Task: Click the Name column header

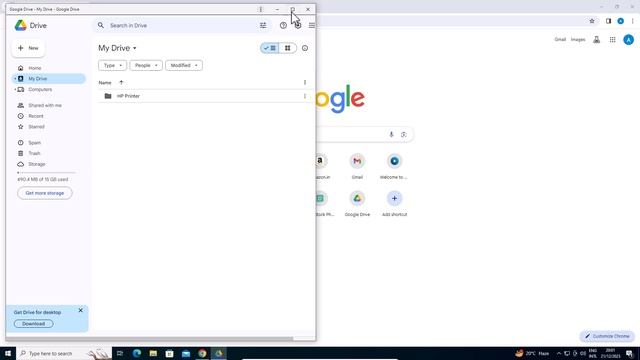Action: [105, 82]
